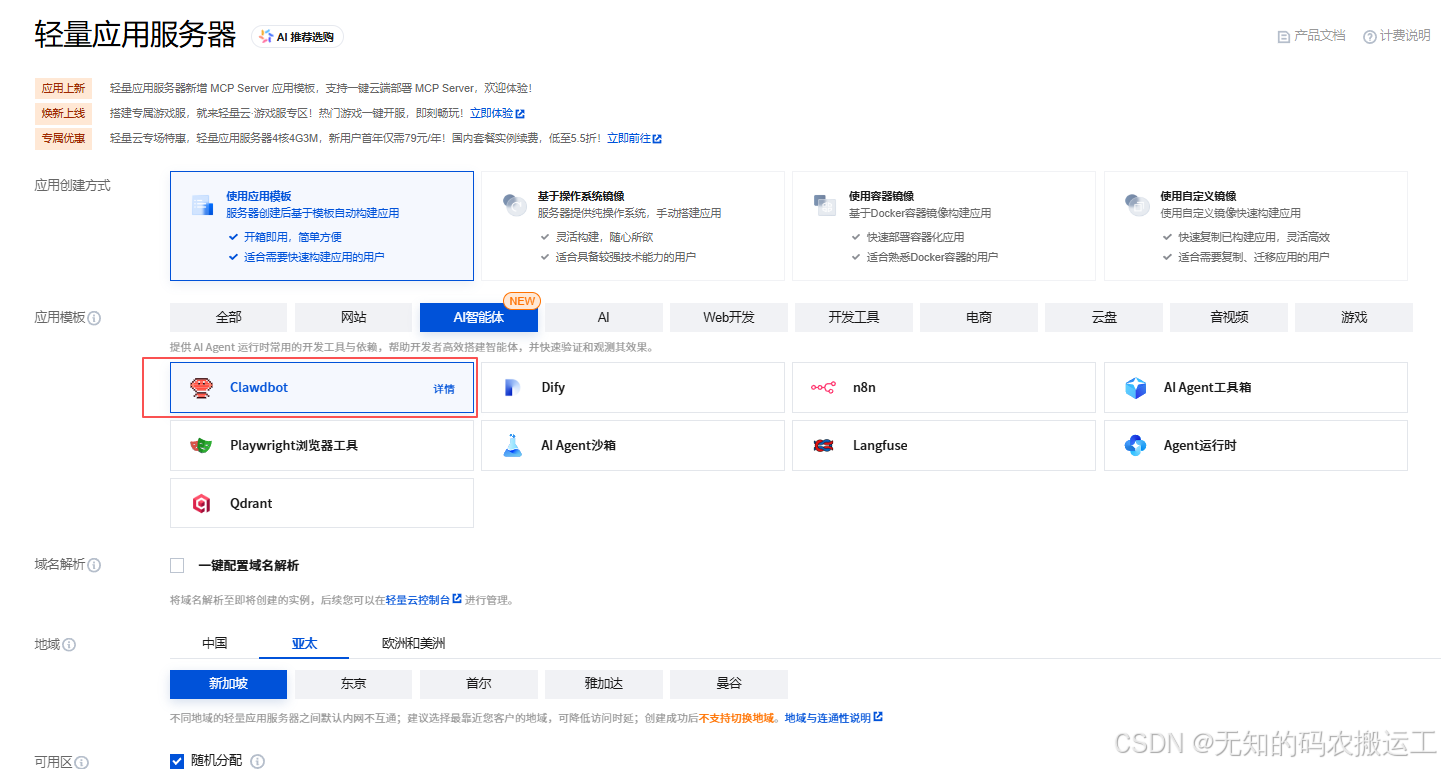Click the 专属优惠 tag
This screenshot has width=1441, height=769.
click(63, 139)
